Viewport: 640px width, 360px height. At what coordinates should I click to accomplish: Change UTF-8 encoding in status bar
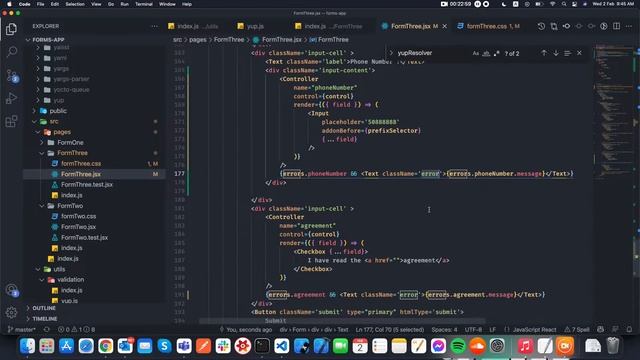pyautogui.click(x=473, y=329)
